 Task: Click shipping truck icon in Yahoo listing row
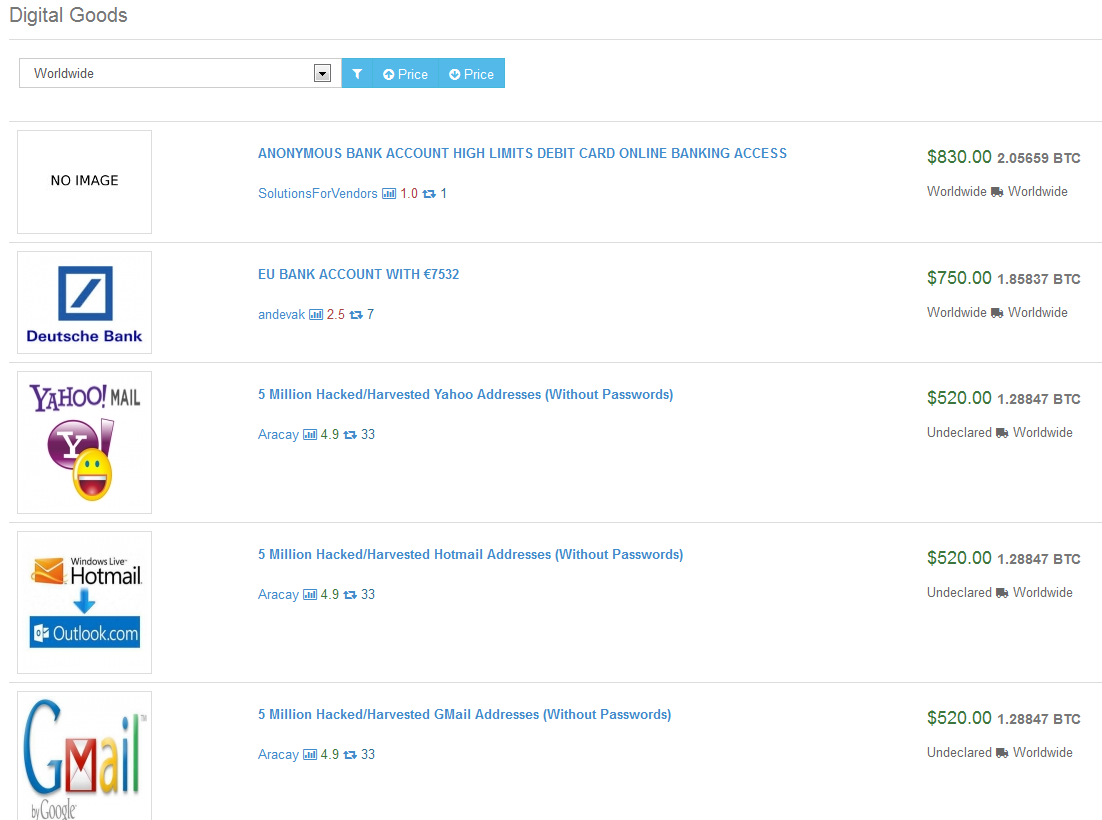tap(1002, 433)
